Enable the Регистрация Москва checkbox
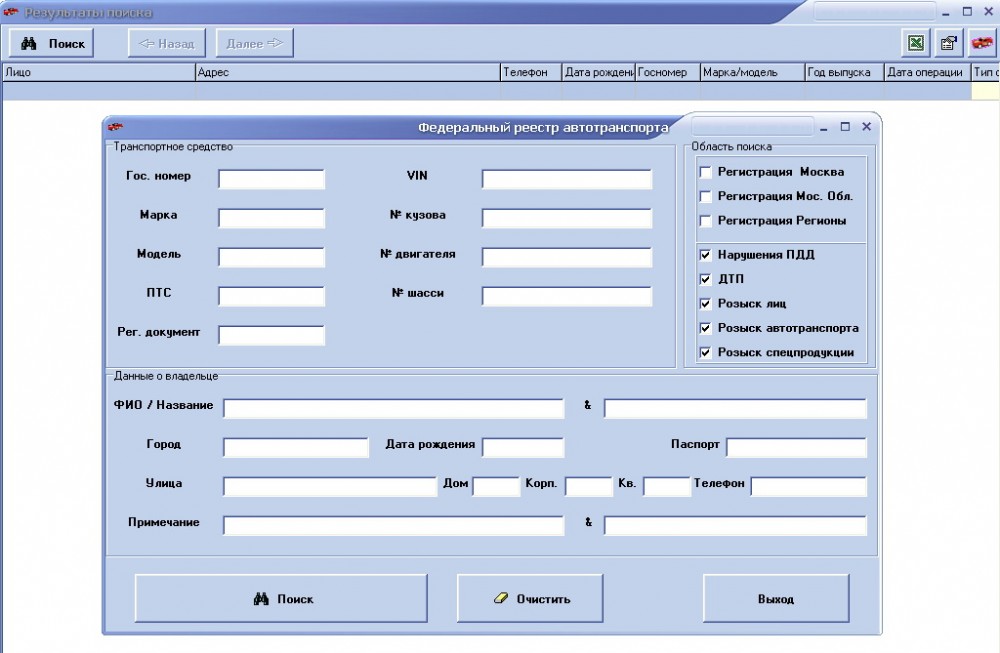 coord(706,172)
